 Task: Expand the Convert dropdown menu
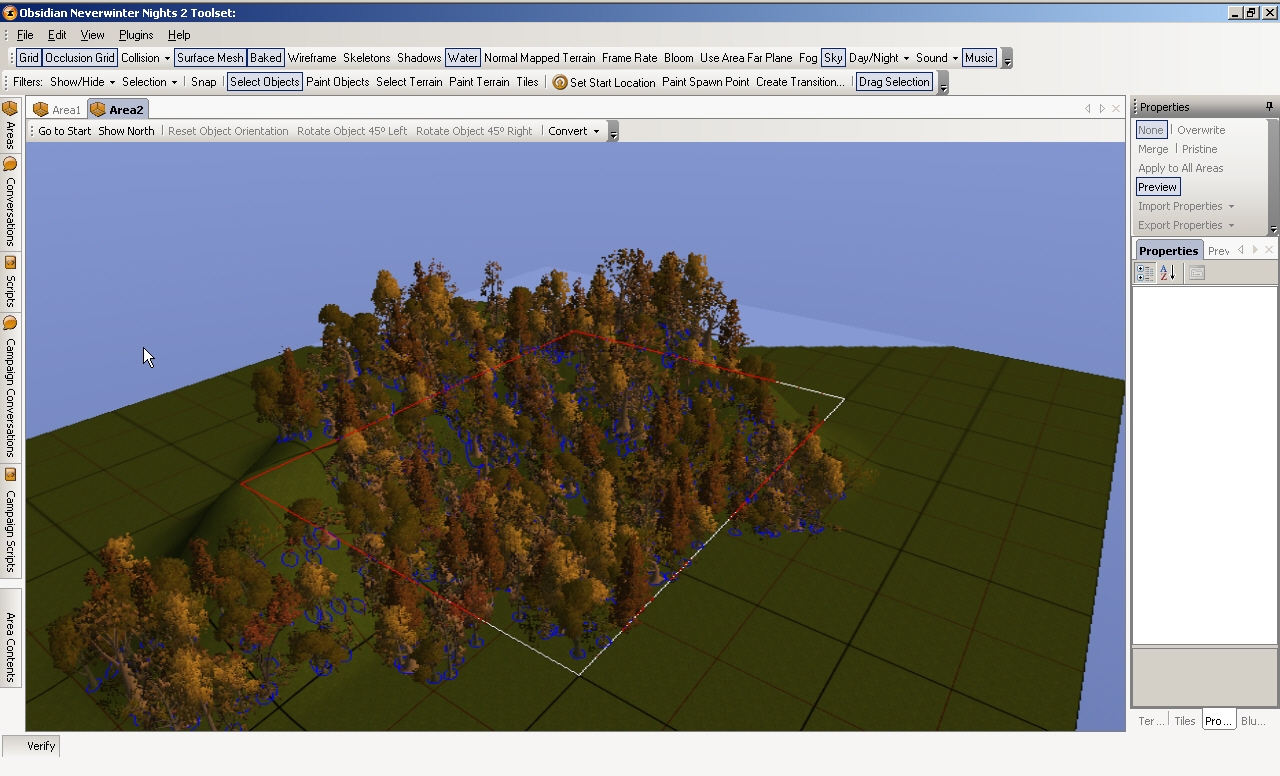(574, 131)
